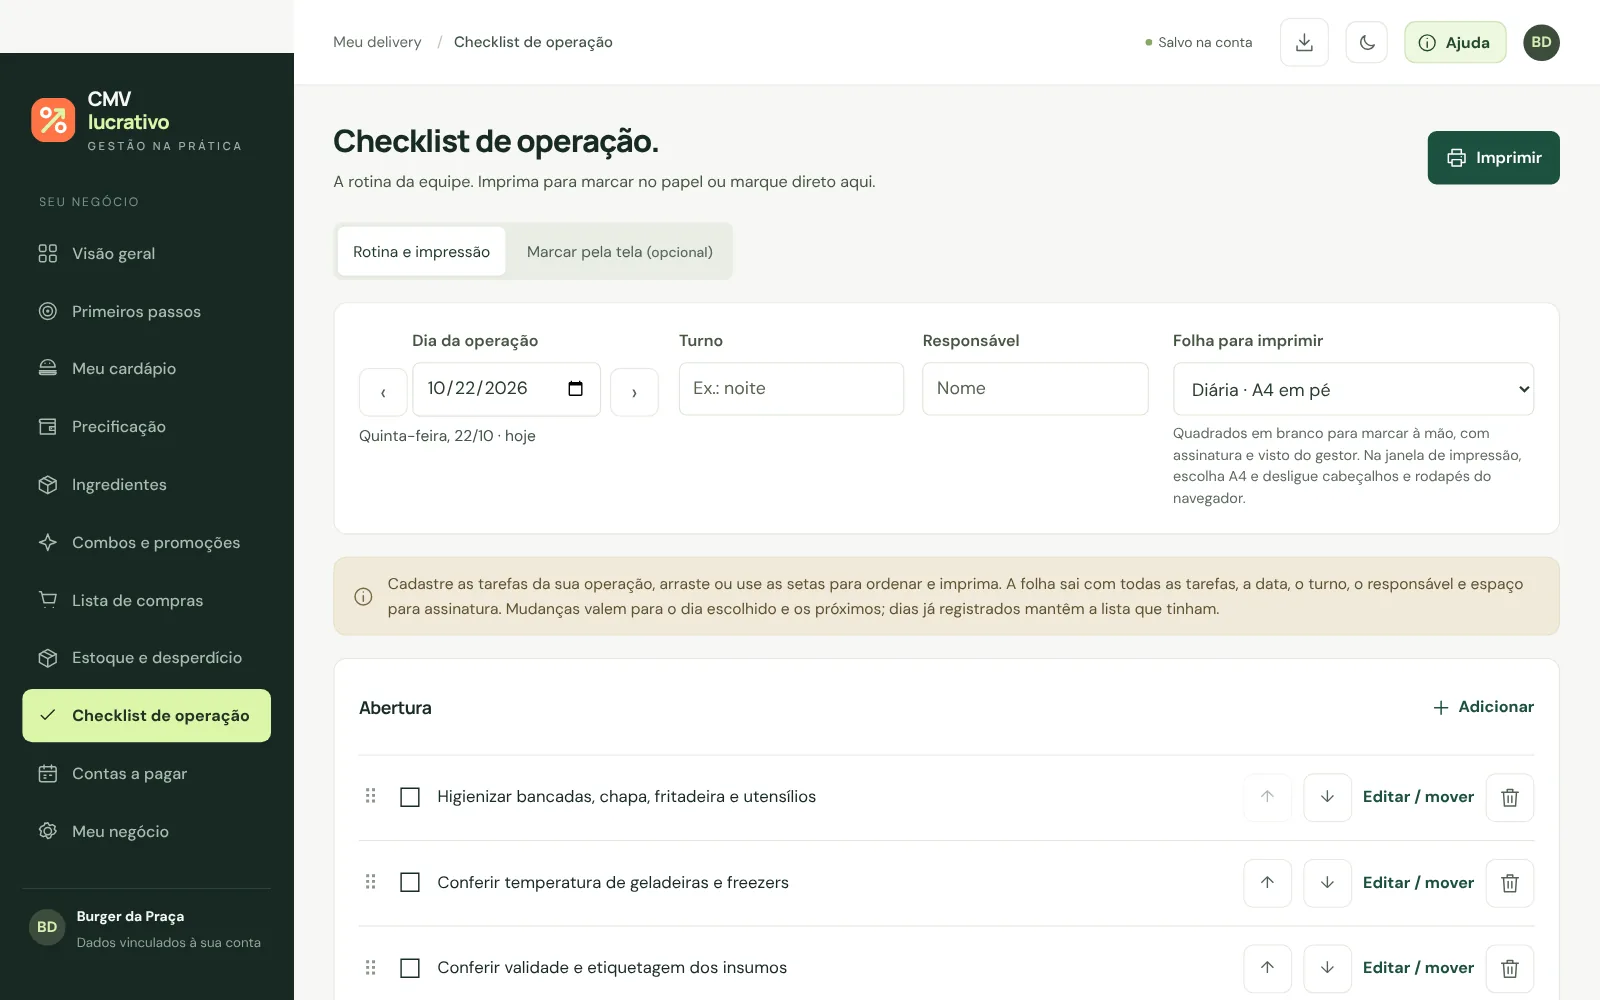Move 'Higienizar bancadas' task down
Screen dimensions: 1600x1000
coord(1327,797)
